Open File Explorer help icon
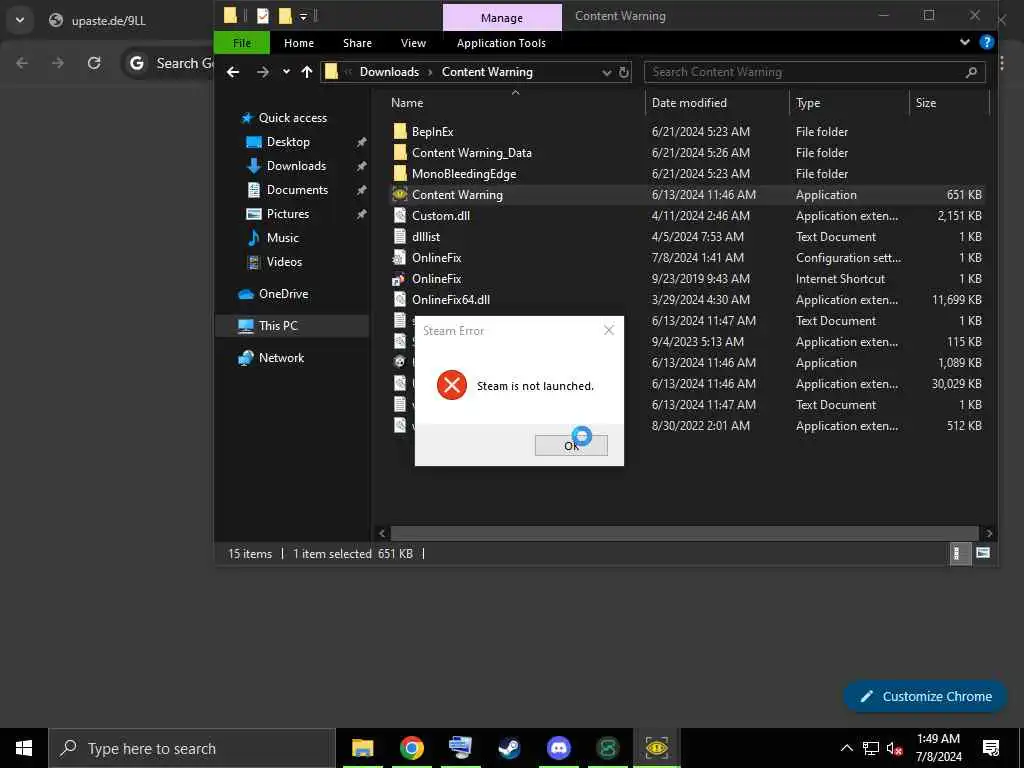 click(987, 42)
